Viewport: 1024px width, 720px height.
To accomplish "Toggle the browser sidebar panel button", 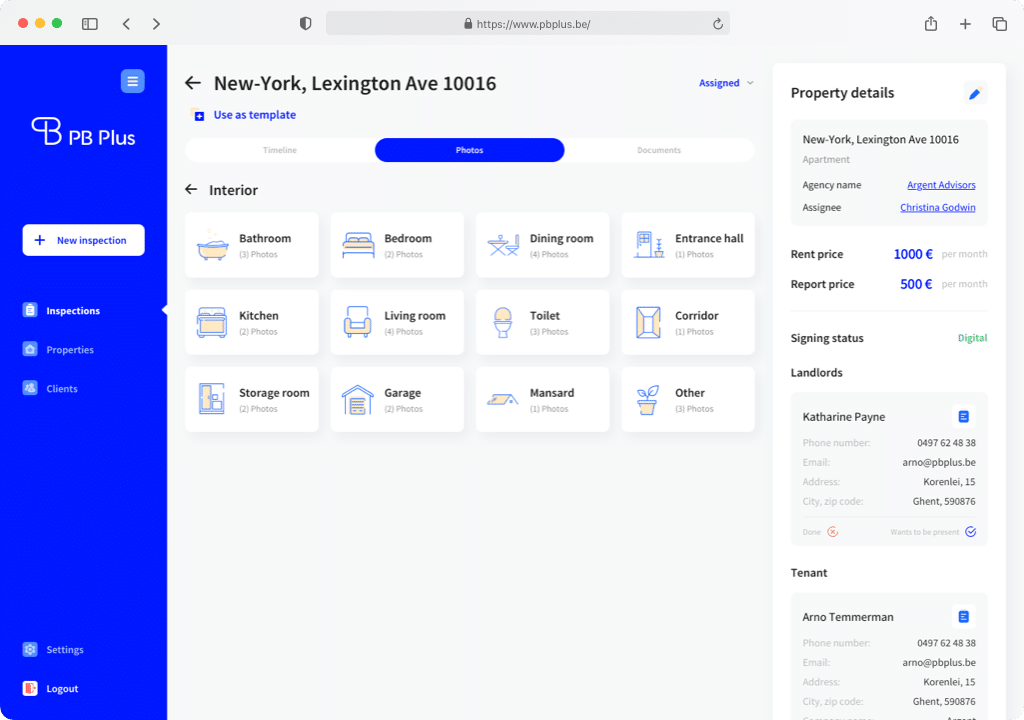I will click(89, 24).
